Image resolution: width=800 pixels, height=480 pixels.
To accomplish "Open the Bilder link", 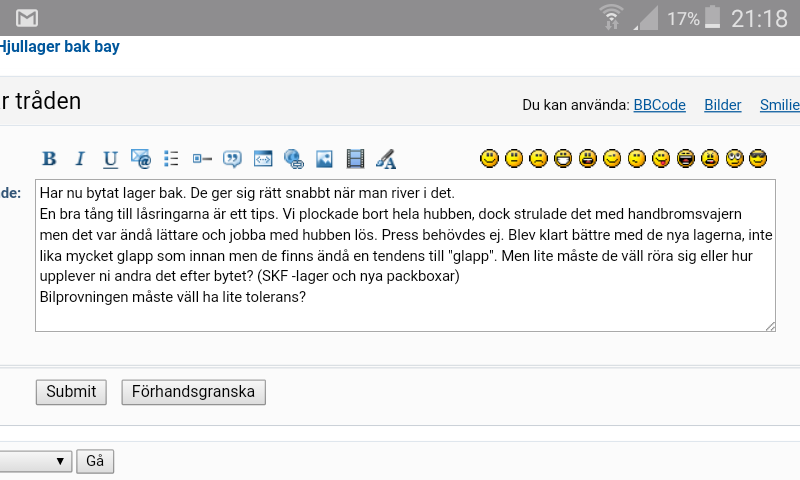I will tap(723, 105).
